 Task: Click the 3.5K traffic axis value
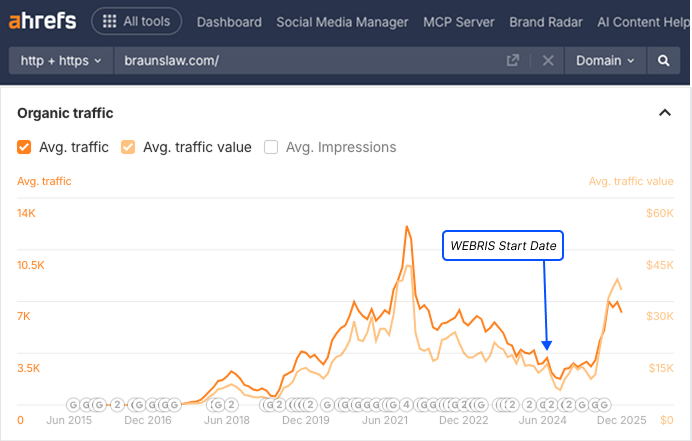(28, 368)
